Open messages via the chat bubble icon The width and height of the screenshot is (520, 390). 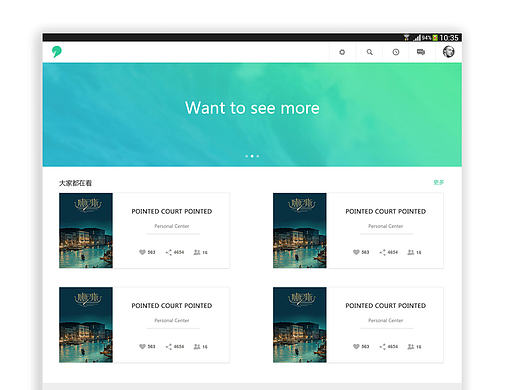pos(421,52)
